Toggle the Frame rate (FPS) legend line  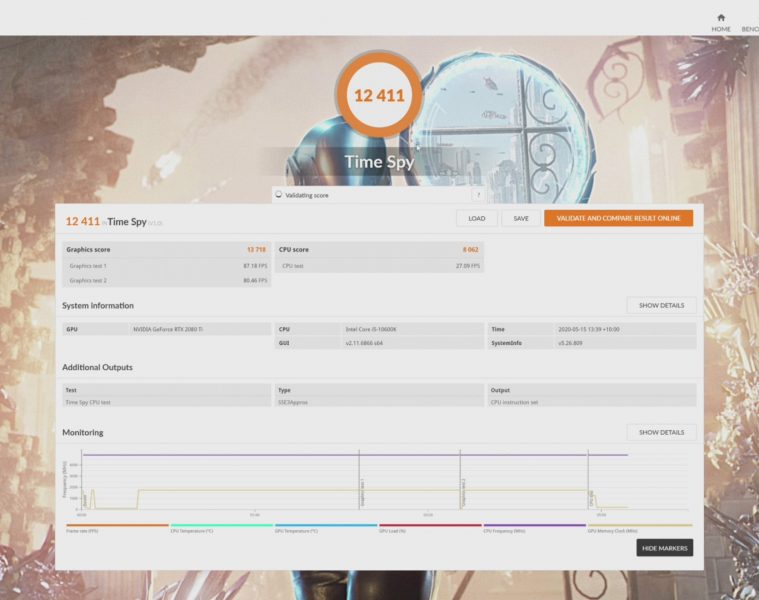coord(117,528)
